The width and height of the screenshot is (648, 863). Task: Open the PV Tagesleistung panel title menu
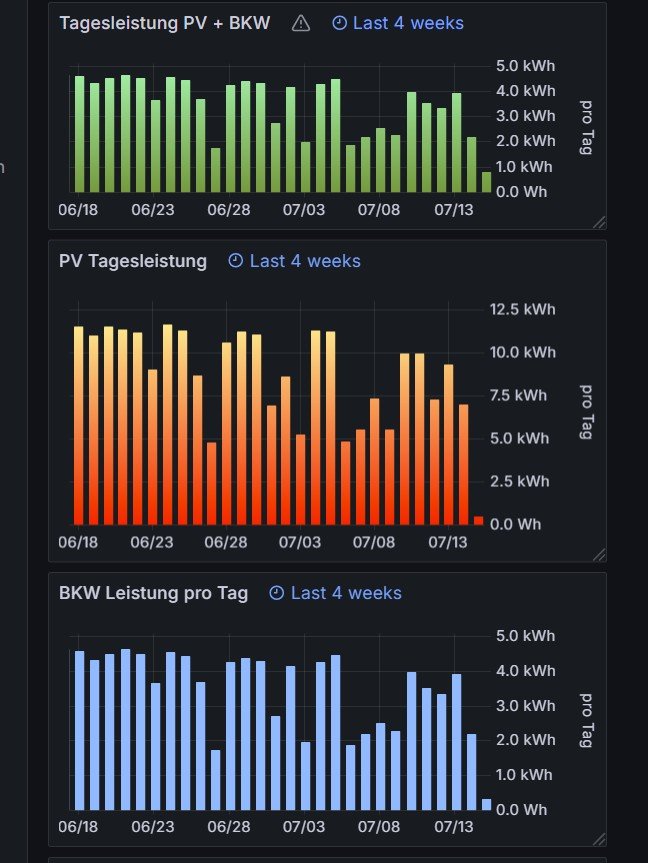pyautogui.click(x=133, y=261)
